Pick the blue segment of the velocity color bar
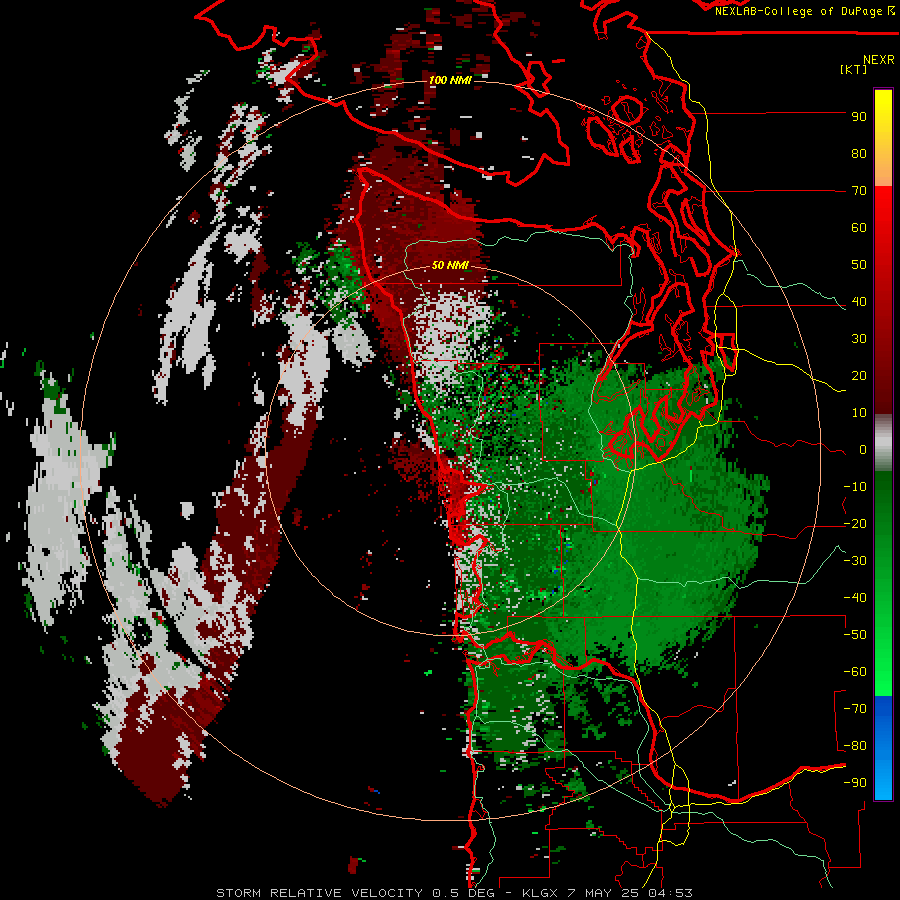 [883, 746]
